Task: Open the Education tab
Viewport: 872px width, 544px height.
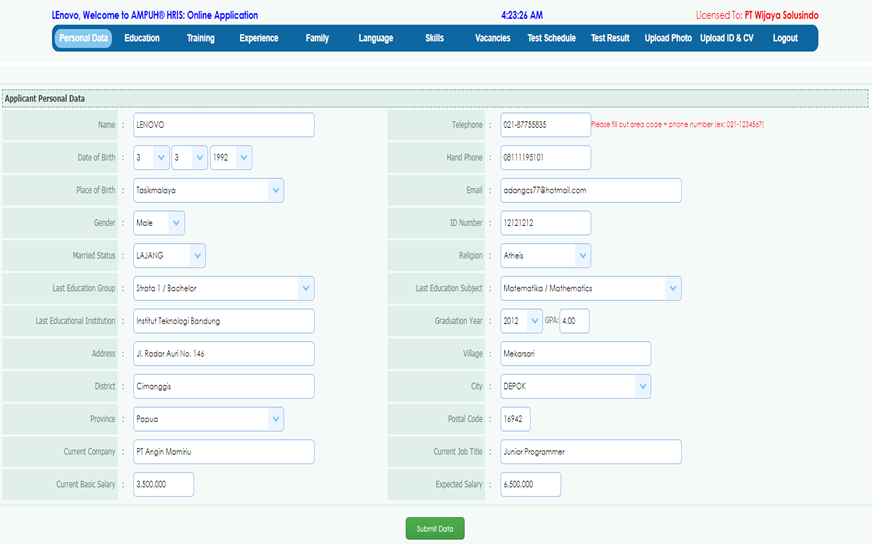Action: pyautogui.click(x=142, y=38)
